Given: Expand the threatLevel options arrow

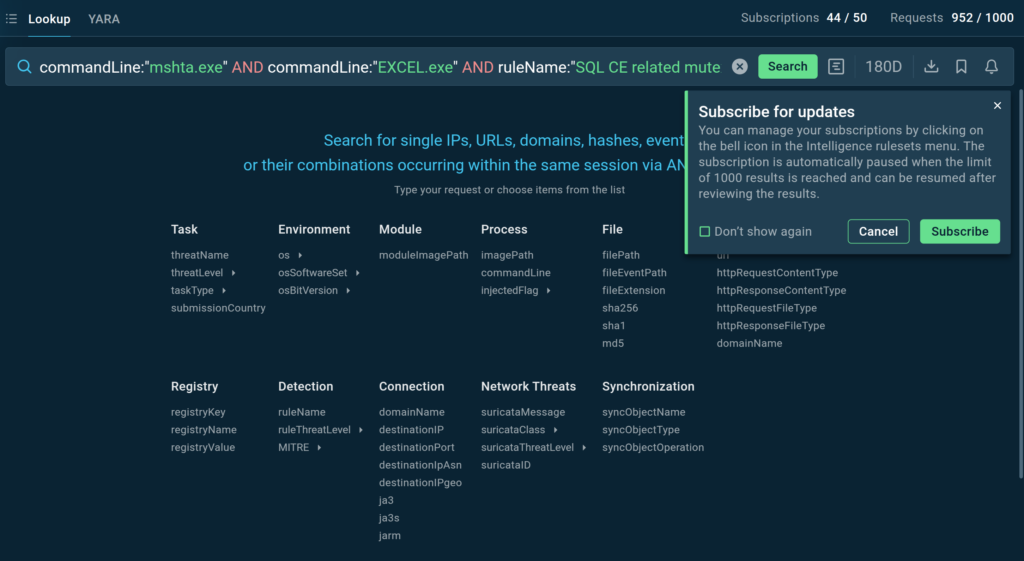Looking at the screenshot, I should coord(234,273).
